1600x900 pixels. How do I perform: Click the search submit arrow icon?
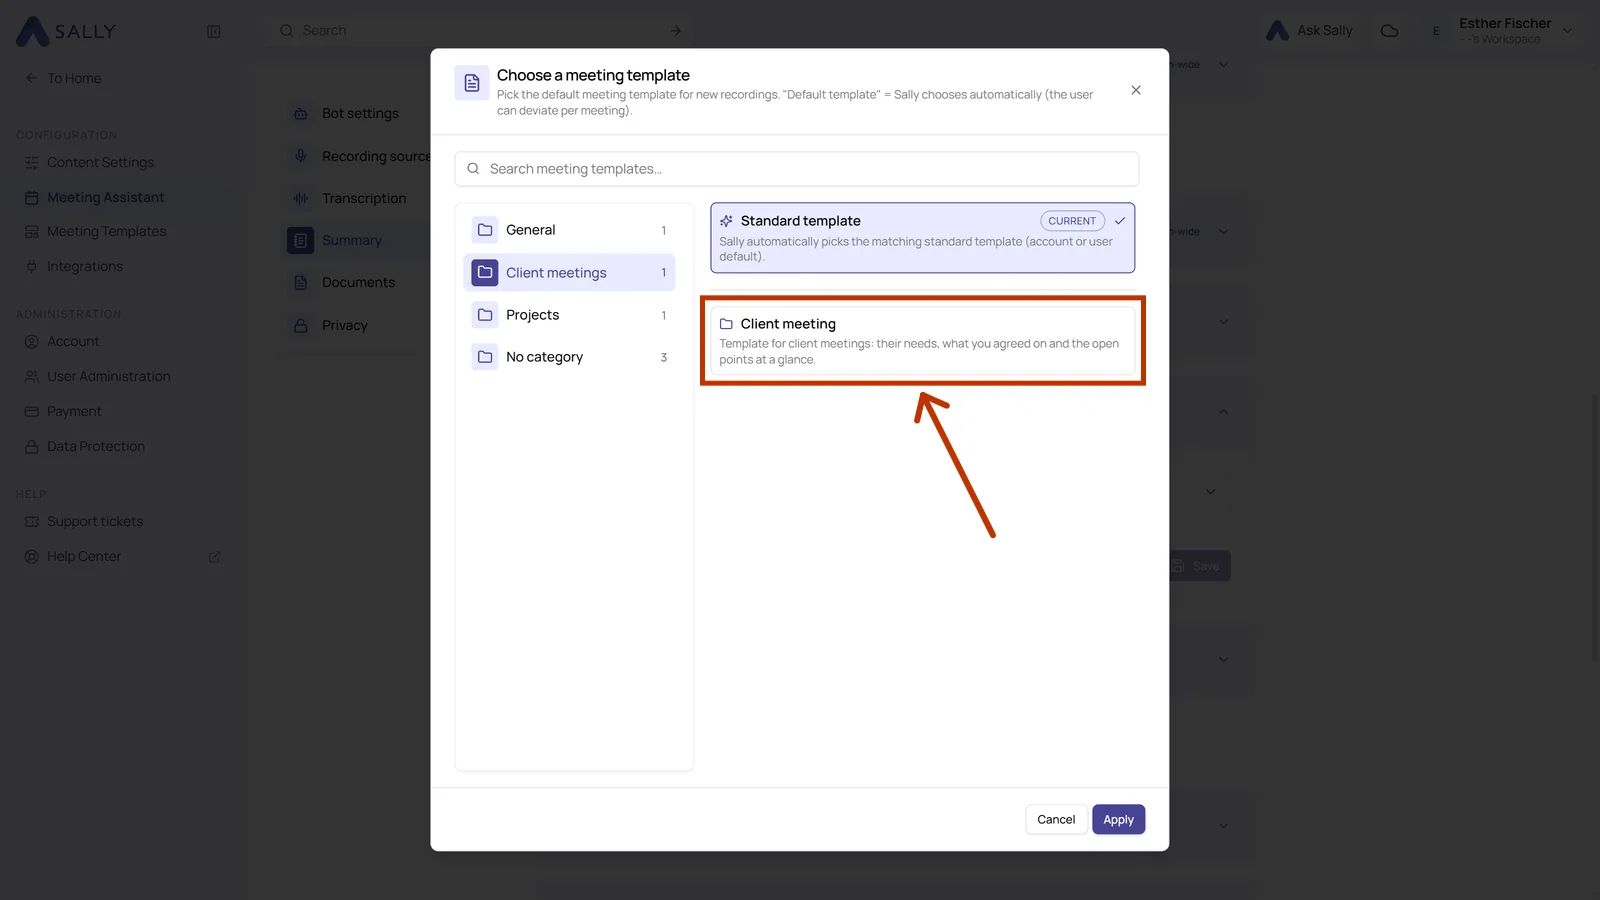pos(676,31)
